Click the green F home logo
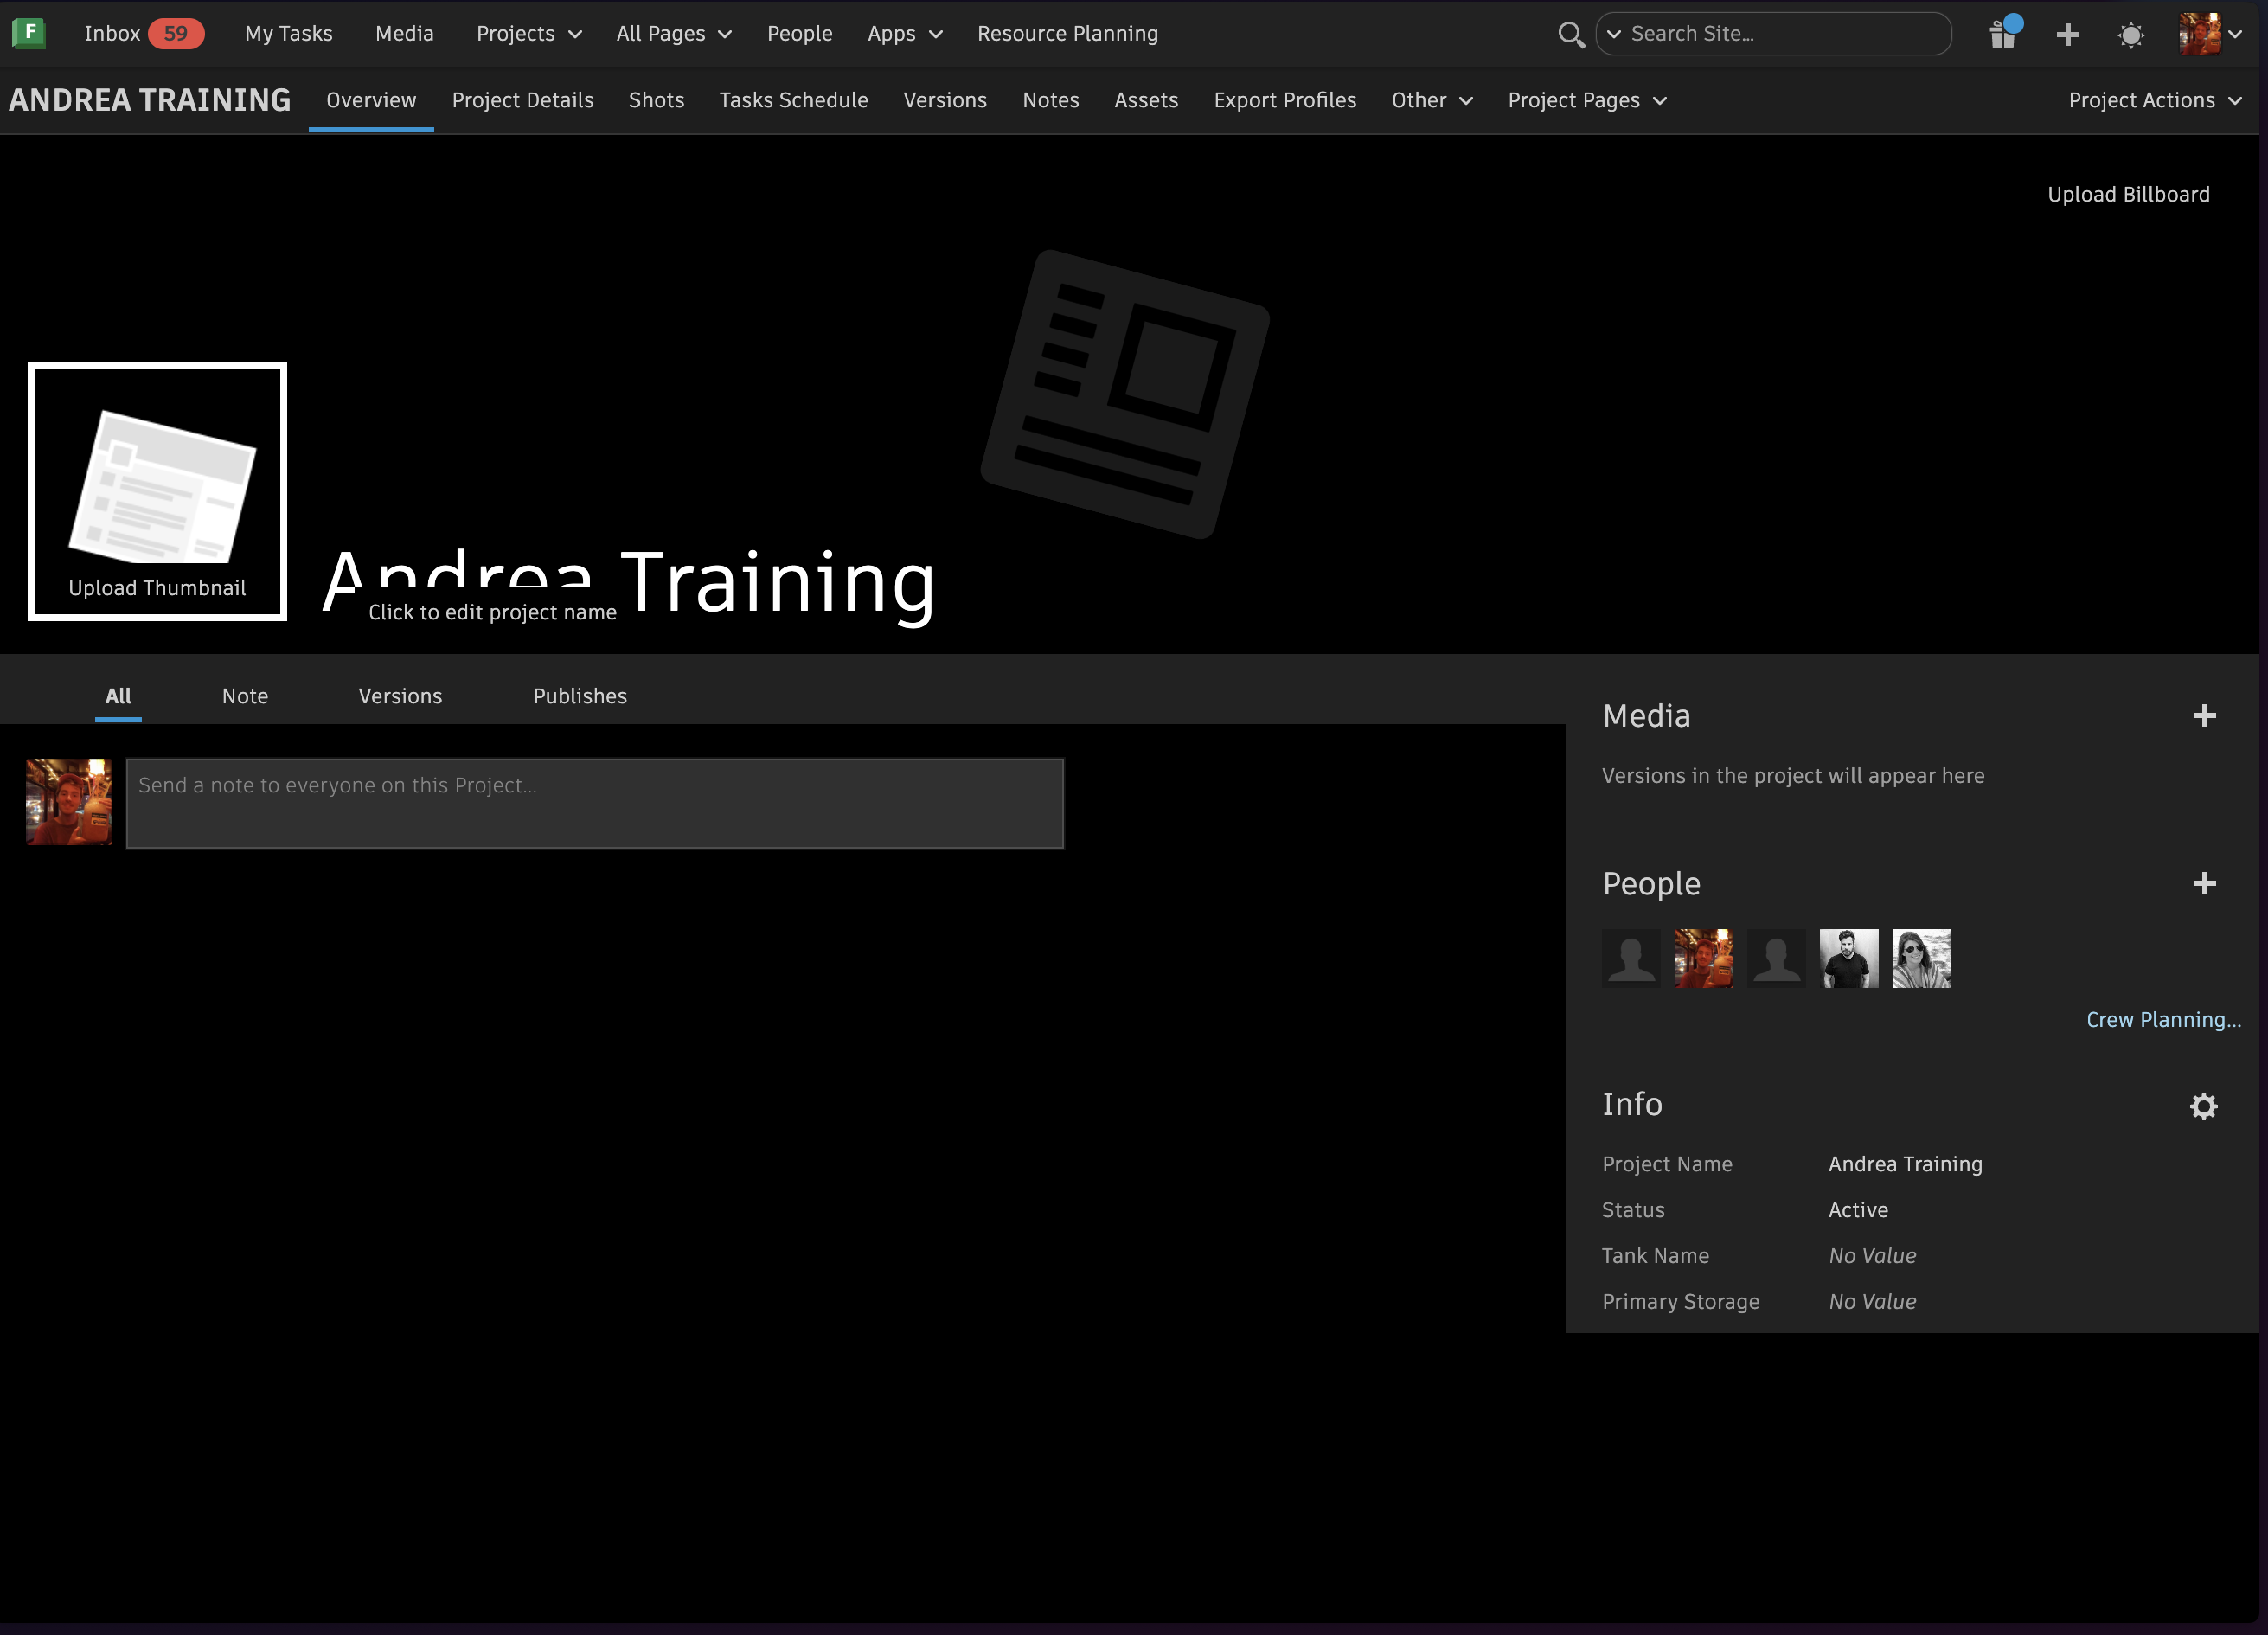The height and width of the screenshot is (1635, 2268). [29, 33]
